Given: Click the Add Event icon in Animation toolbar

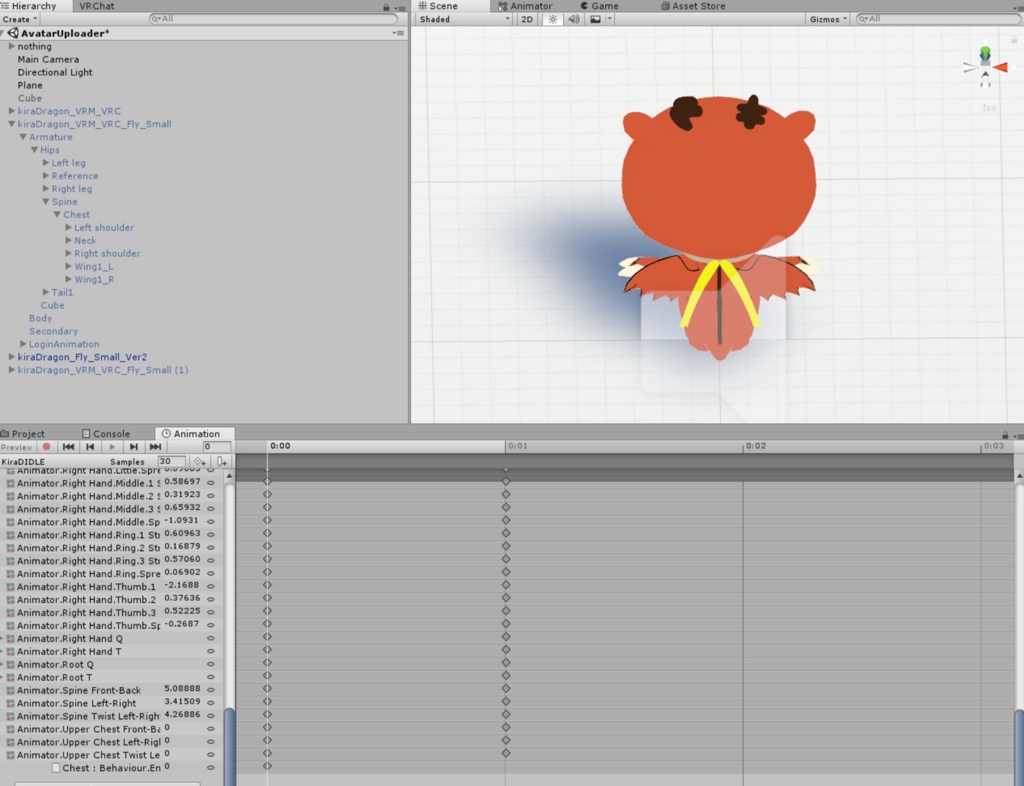Looking at the screenshot, I should (221, 461).
